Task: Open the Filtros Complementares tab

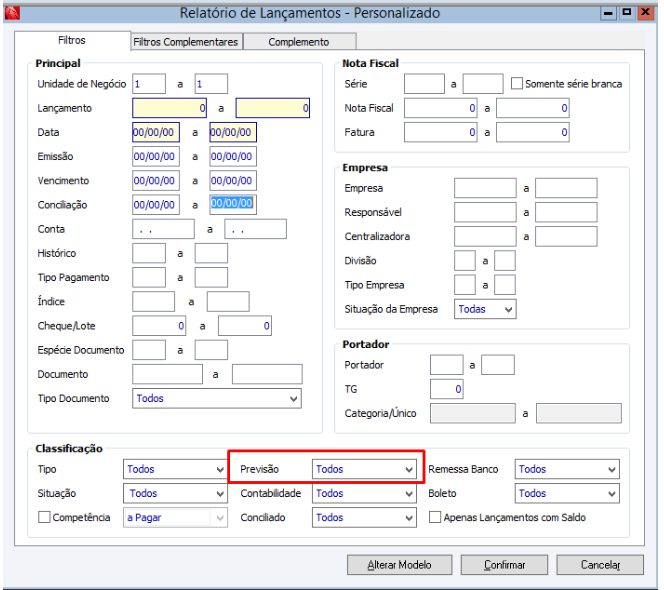Action: tap(186, 42)
